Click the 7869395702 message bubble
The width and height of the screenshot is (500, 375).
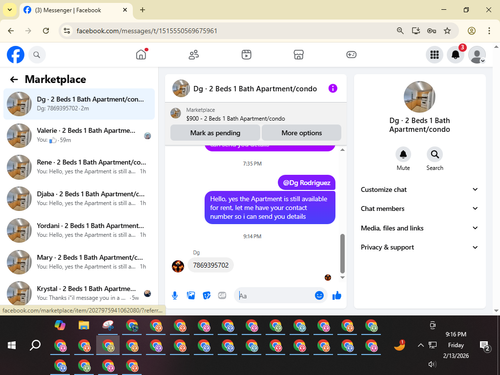click(x=211, y=265)
